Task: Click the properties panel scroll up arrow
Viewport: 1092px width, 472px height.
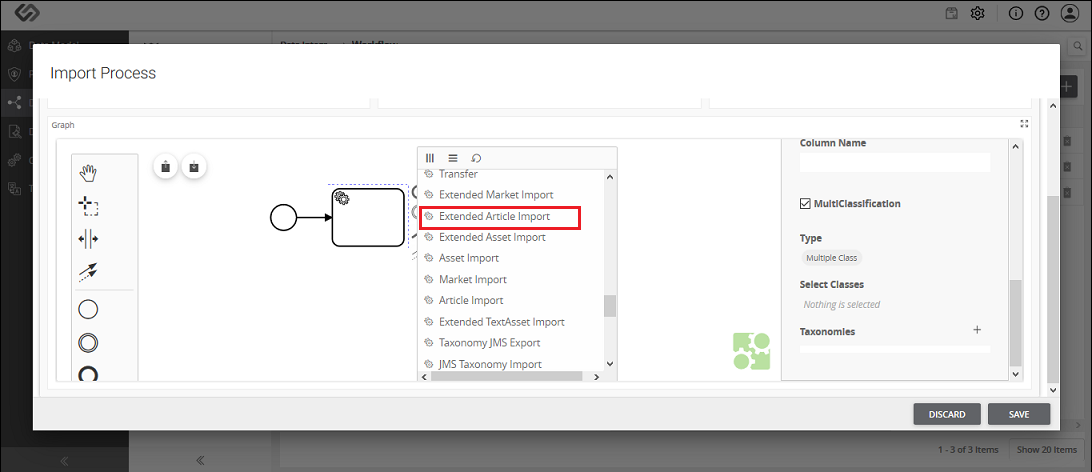Action: click(1016, 146)
